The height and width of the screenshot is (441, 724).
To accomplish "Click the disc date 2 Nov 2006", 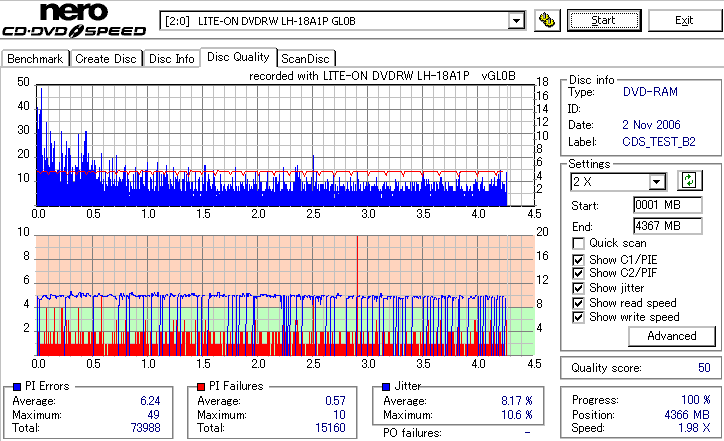I will pos(651,125).
